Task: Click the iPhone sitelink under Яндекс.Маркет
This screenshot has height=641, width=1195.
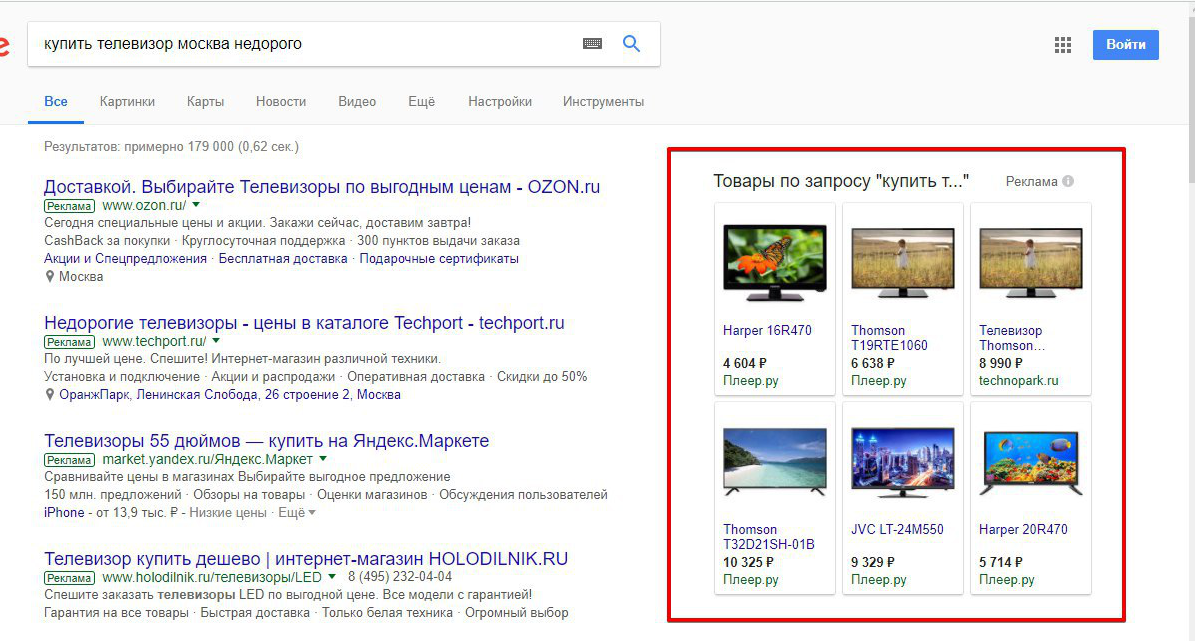Action: 64,513
